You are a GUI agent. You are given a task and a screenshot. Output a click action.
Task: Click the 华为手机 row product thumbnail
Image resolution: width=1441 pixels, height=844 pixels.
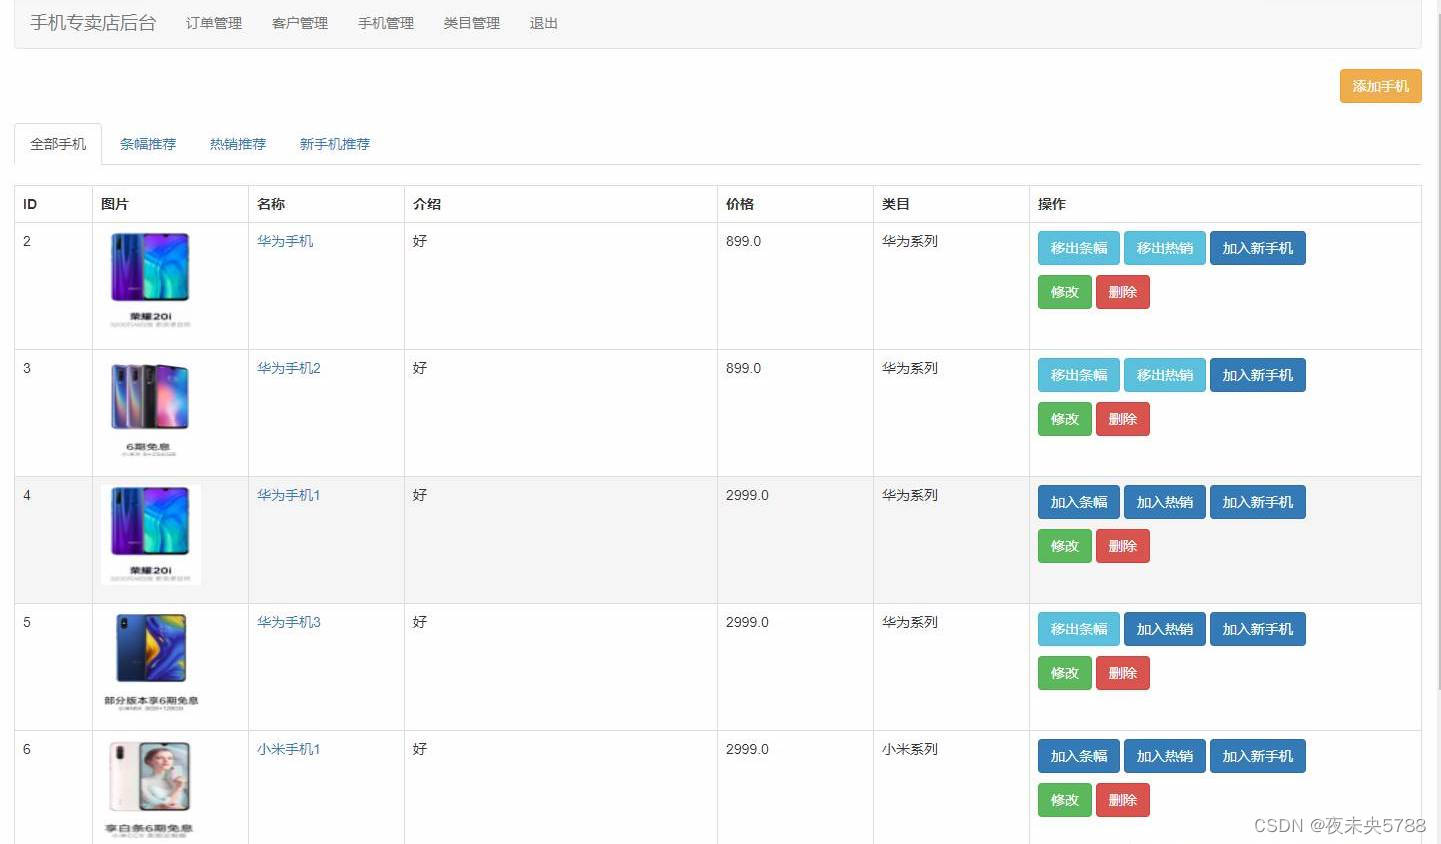[x=150, y=281]
